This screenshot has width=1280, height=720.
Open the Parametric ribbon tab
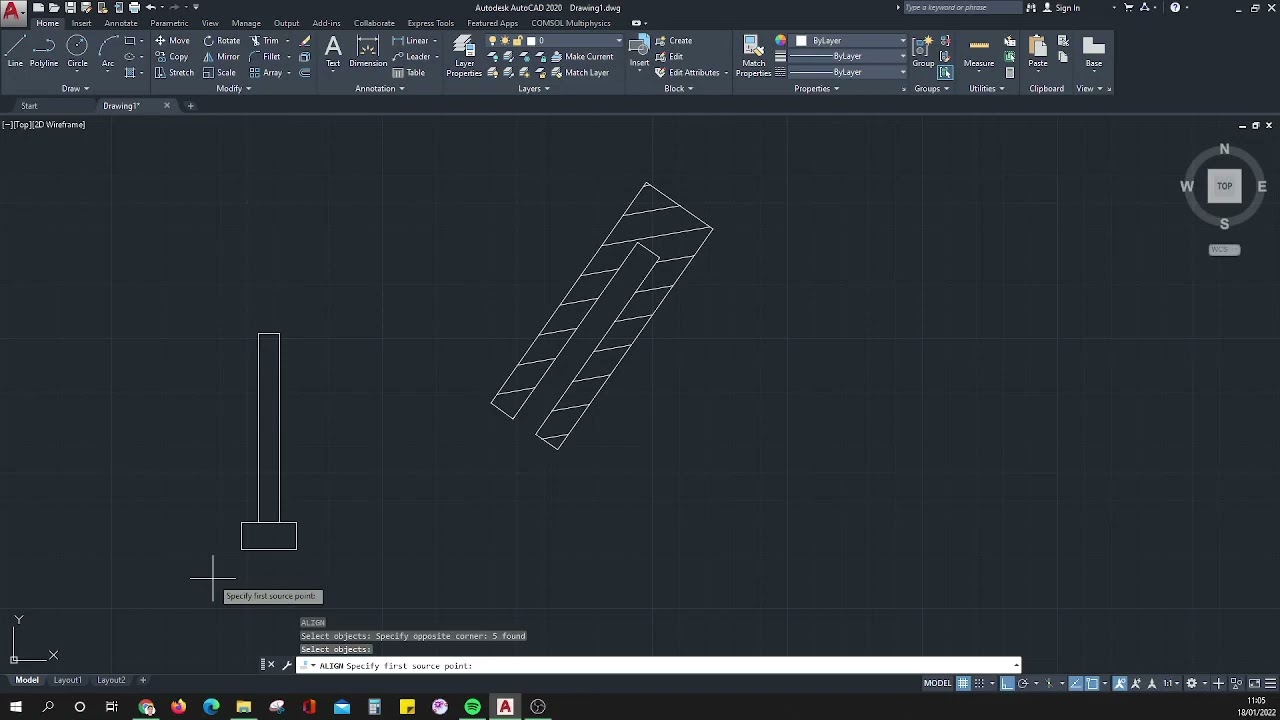(169, 23)
